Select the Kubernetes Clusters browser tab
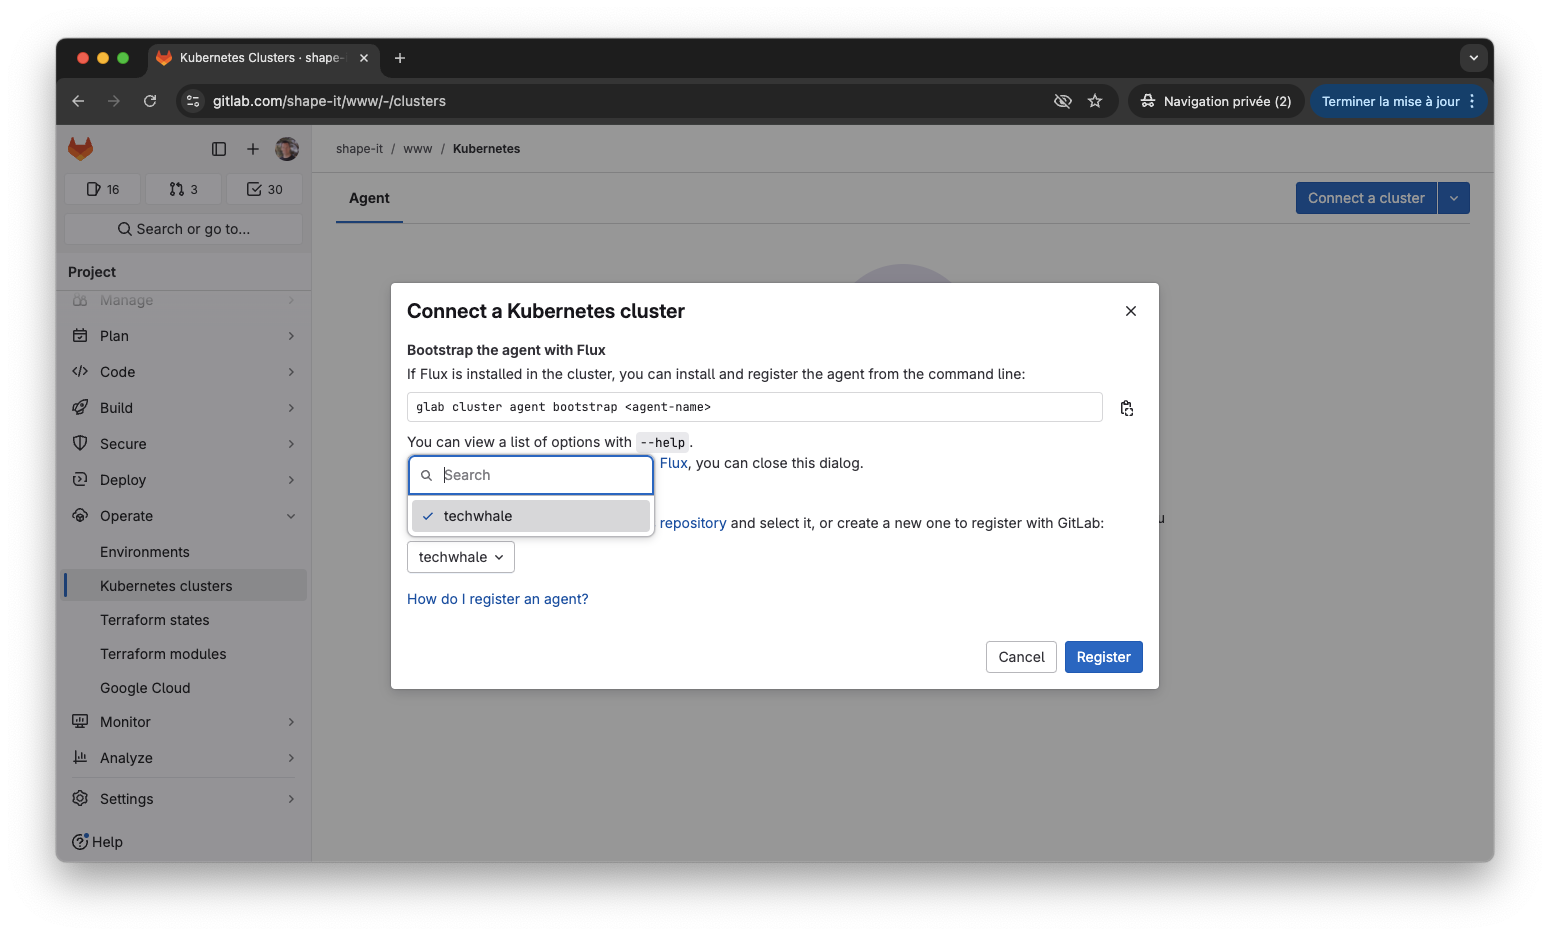 264,58
